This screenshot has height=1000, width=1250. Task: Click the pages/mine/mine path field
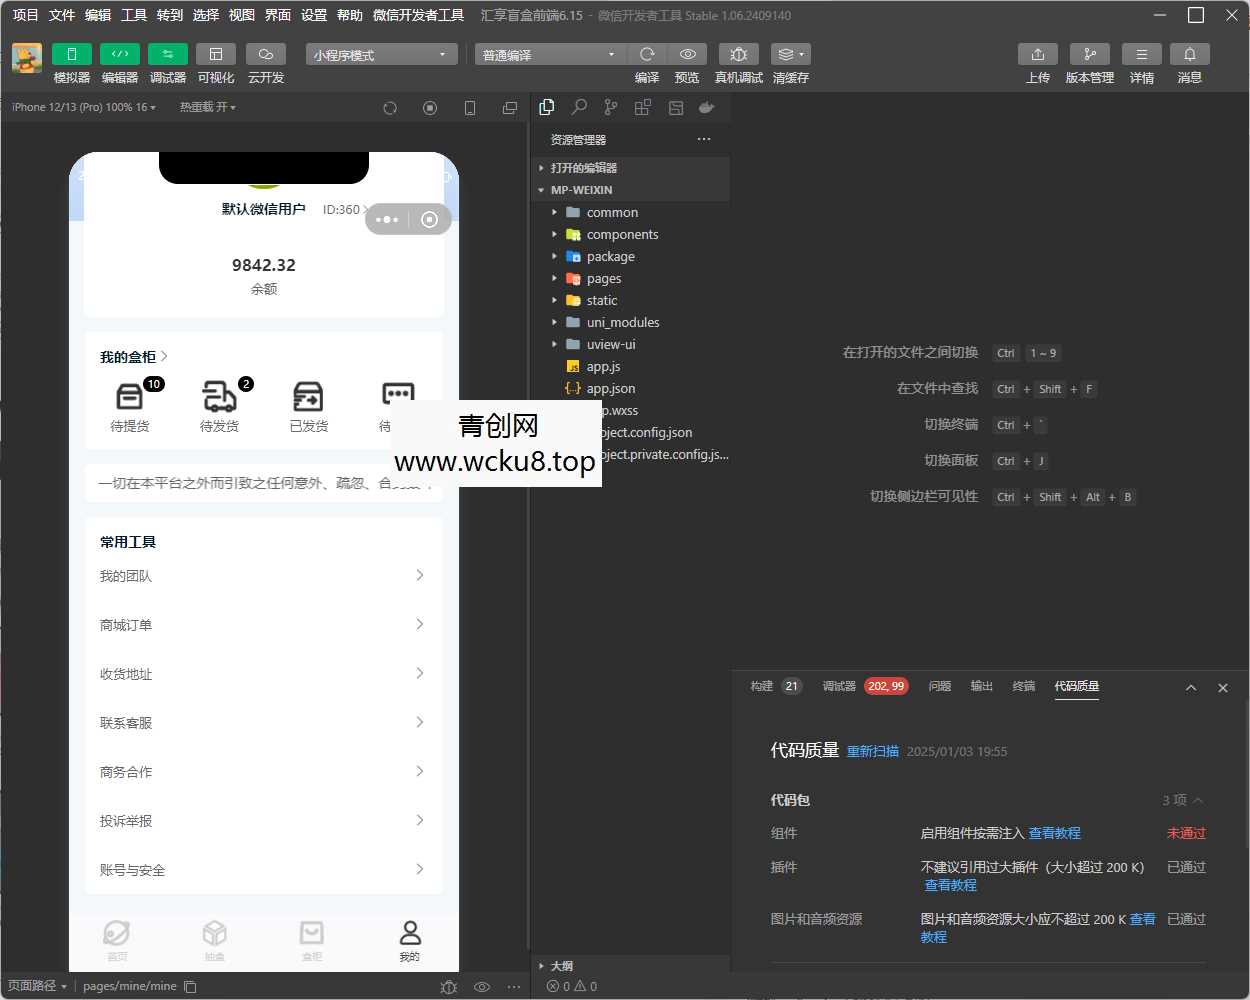pyautogui.click(x=130, y=986)
